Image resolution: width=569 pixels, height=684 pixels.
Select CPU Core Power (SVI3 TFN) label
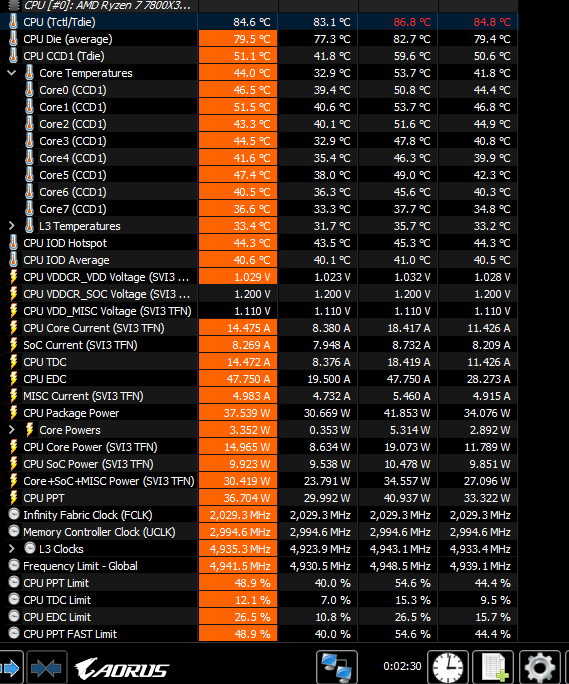pyautogui.click(x=90, y=447)
